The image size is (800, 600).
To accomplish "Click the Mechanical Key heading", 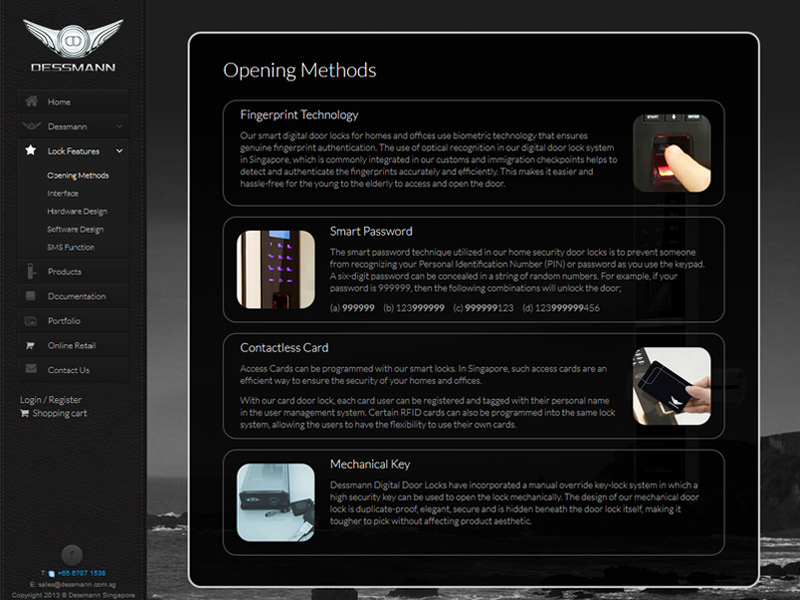I will (370, 464).
